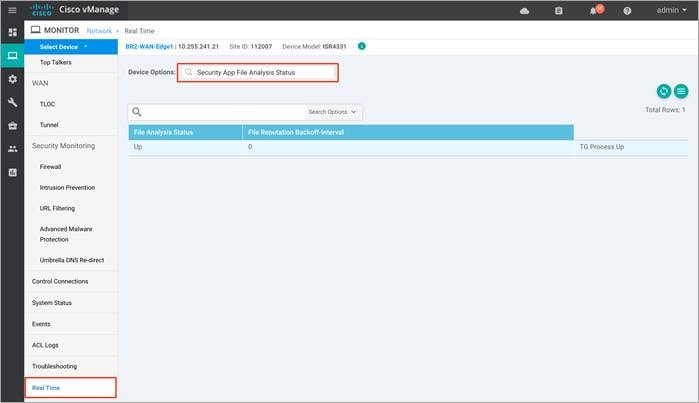
Task: Open Events in sidebar
Action: tap(41, 324)
